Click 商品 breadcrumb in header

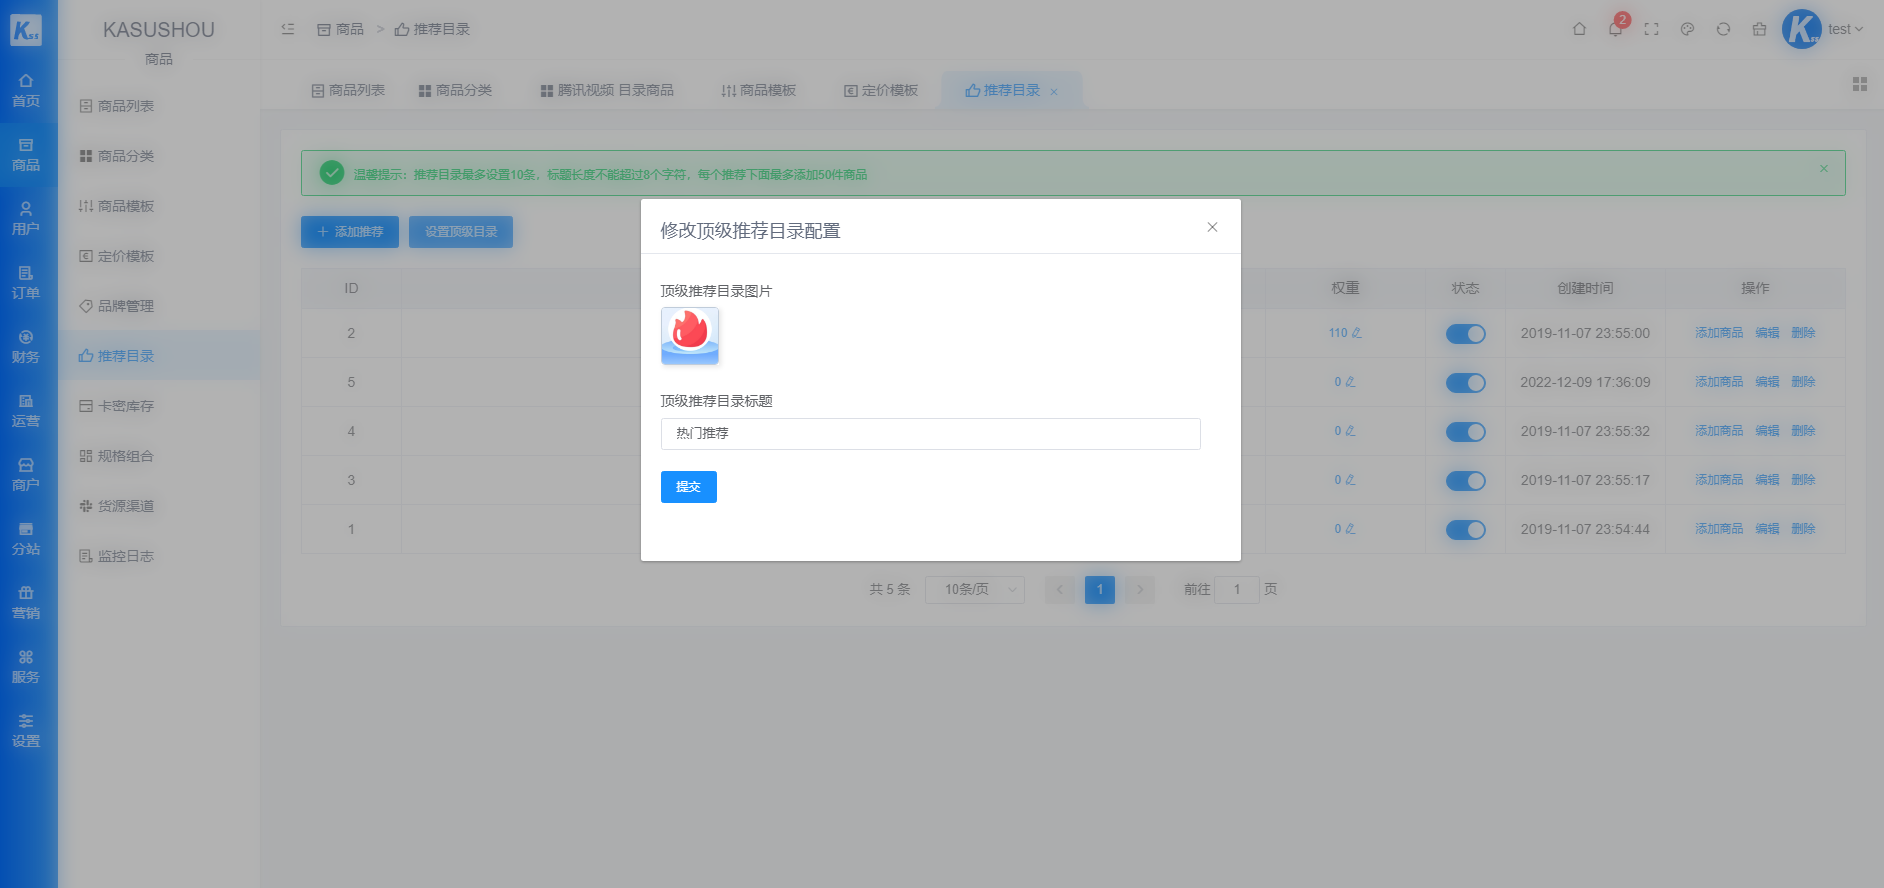click(341, 29)
